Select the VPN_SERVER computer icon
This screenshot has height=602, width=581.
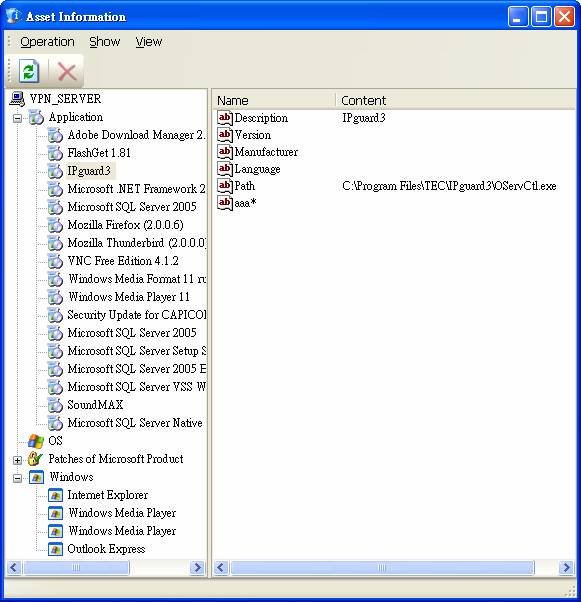[18, 99]
